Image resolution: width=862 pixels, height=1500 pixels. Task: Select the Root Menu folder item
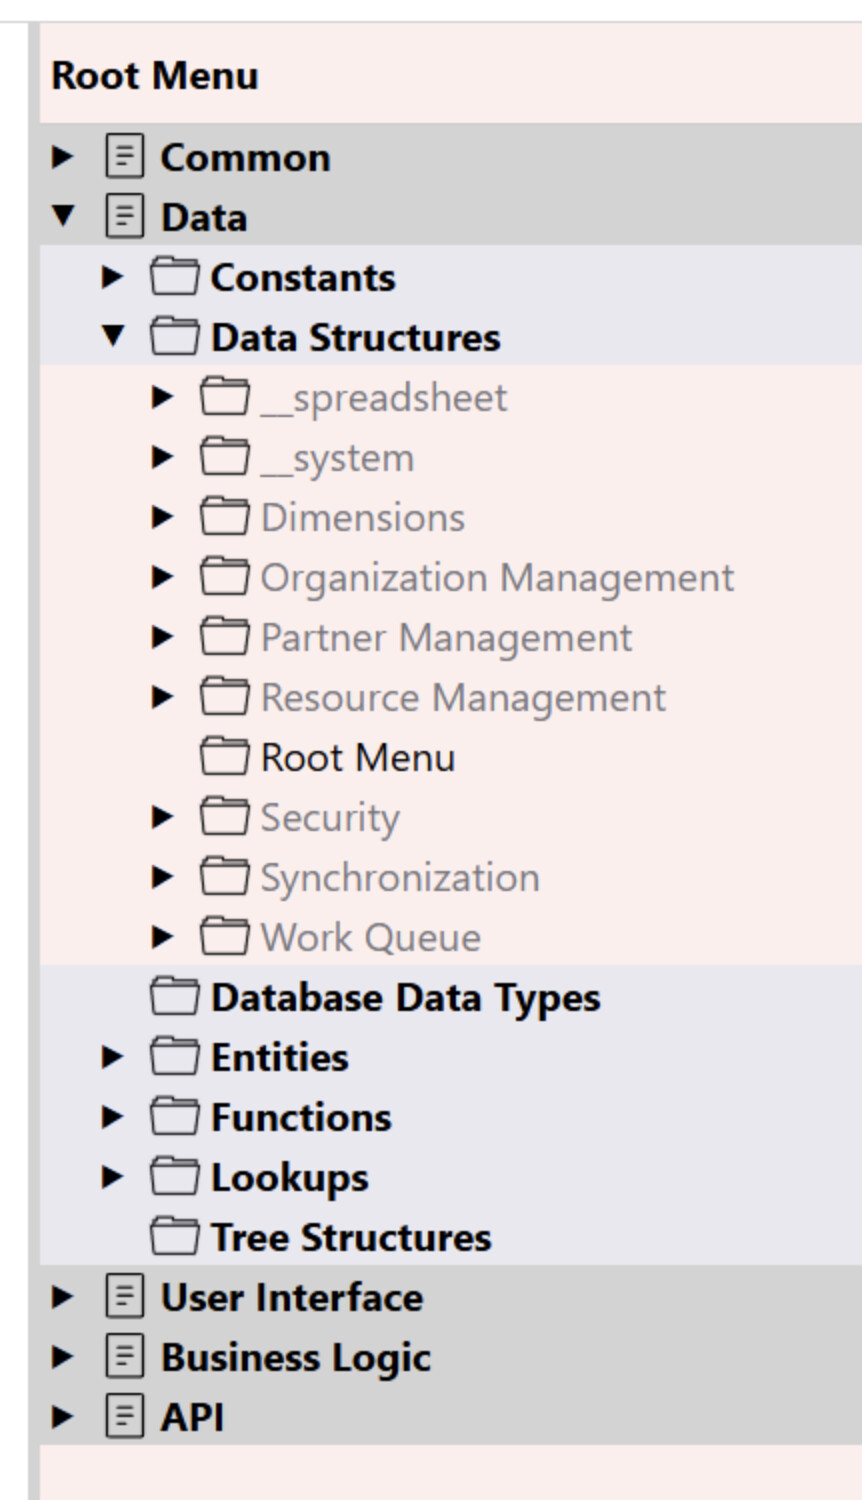coord(358,757)
